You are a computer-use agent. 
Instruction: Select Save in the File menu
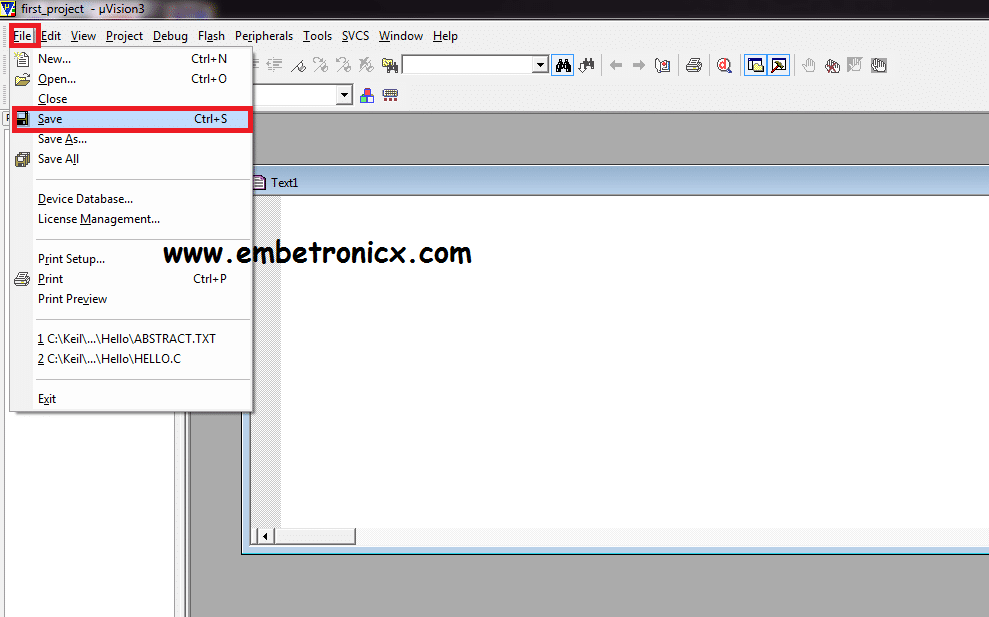131,119
